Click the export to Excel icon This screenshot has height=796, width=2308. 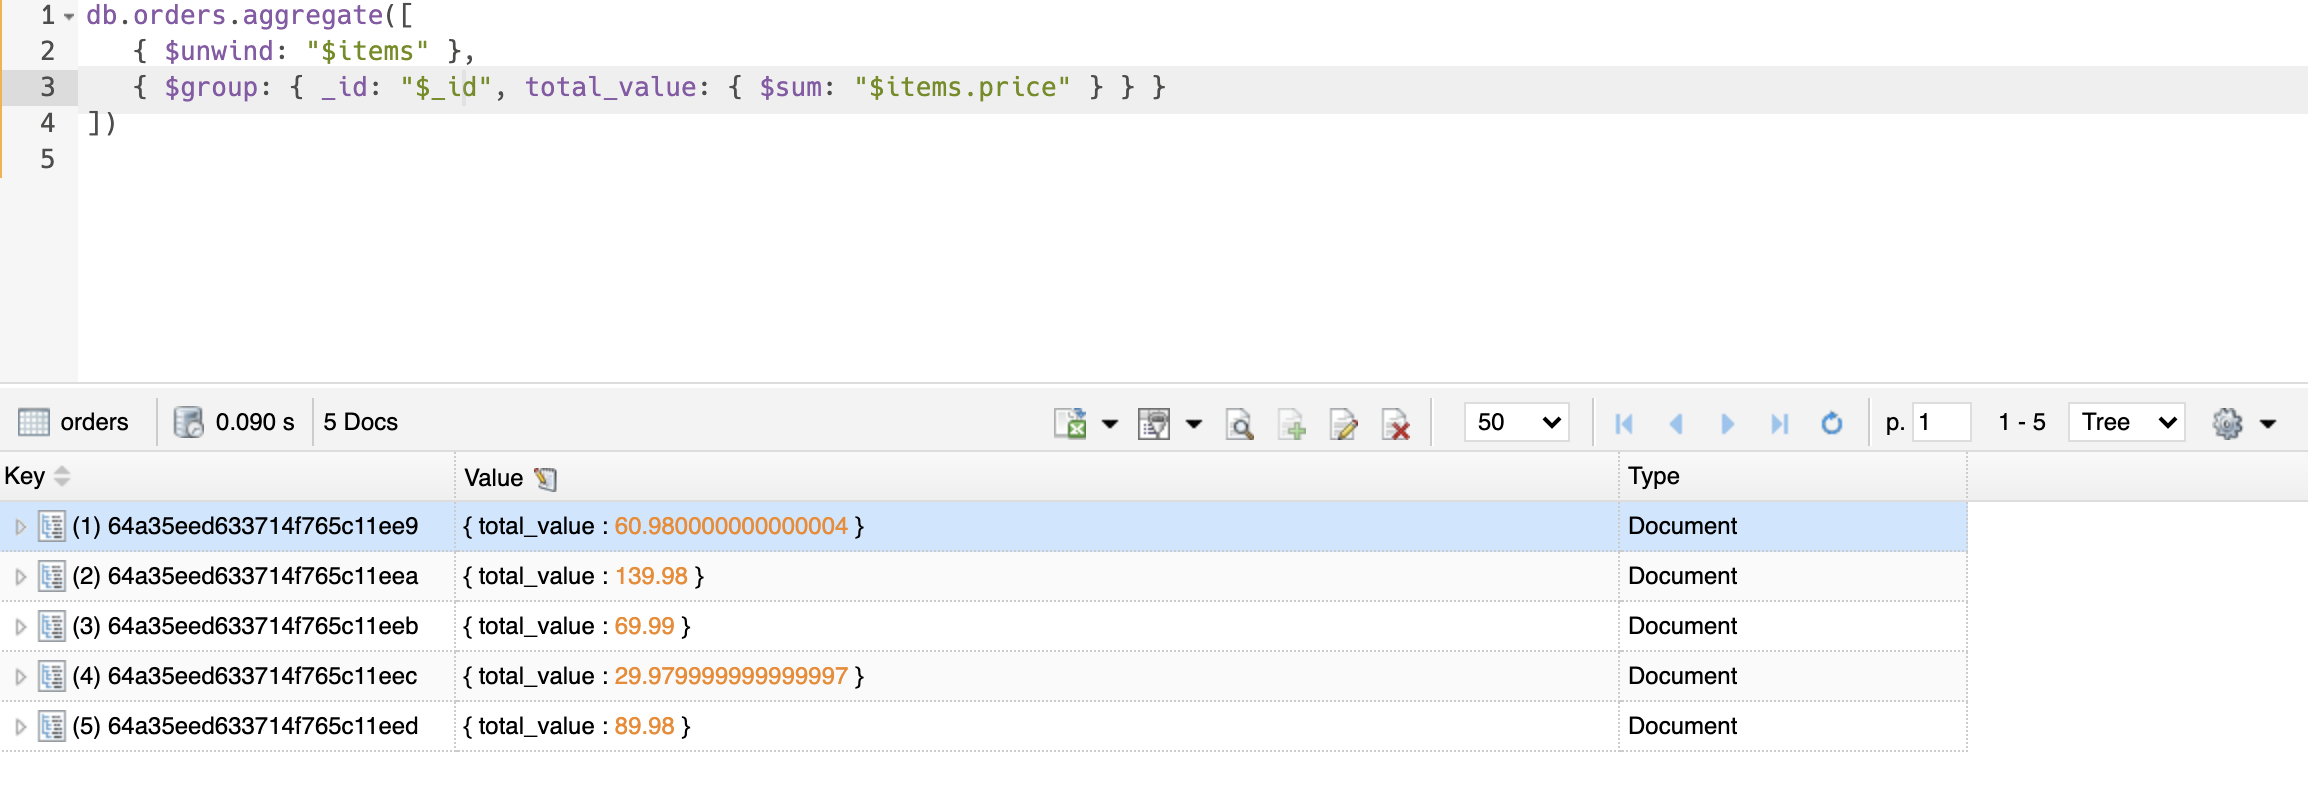click(x=1070, y=423)
